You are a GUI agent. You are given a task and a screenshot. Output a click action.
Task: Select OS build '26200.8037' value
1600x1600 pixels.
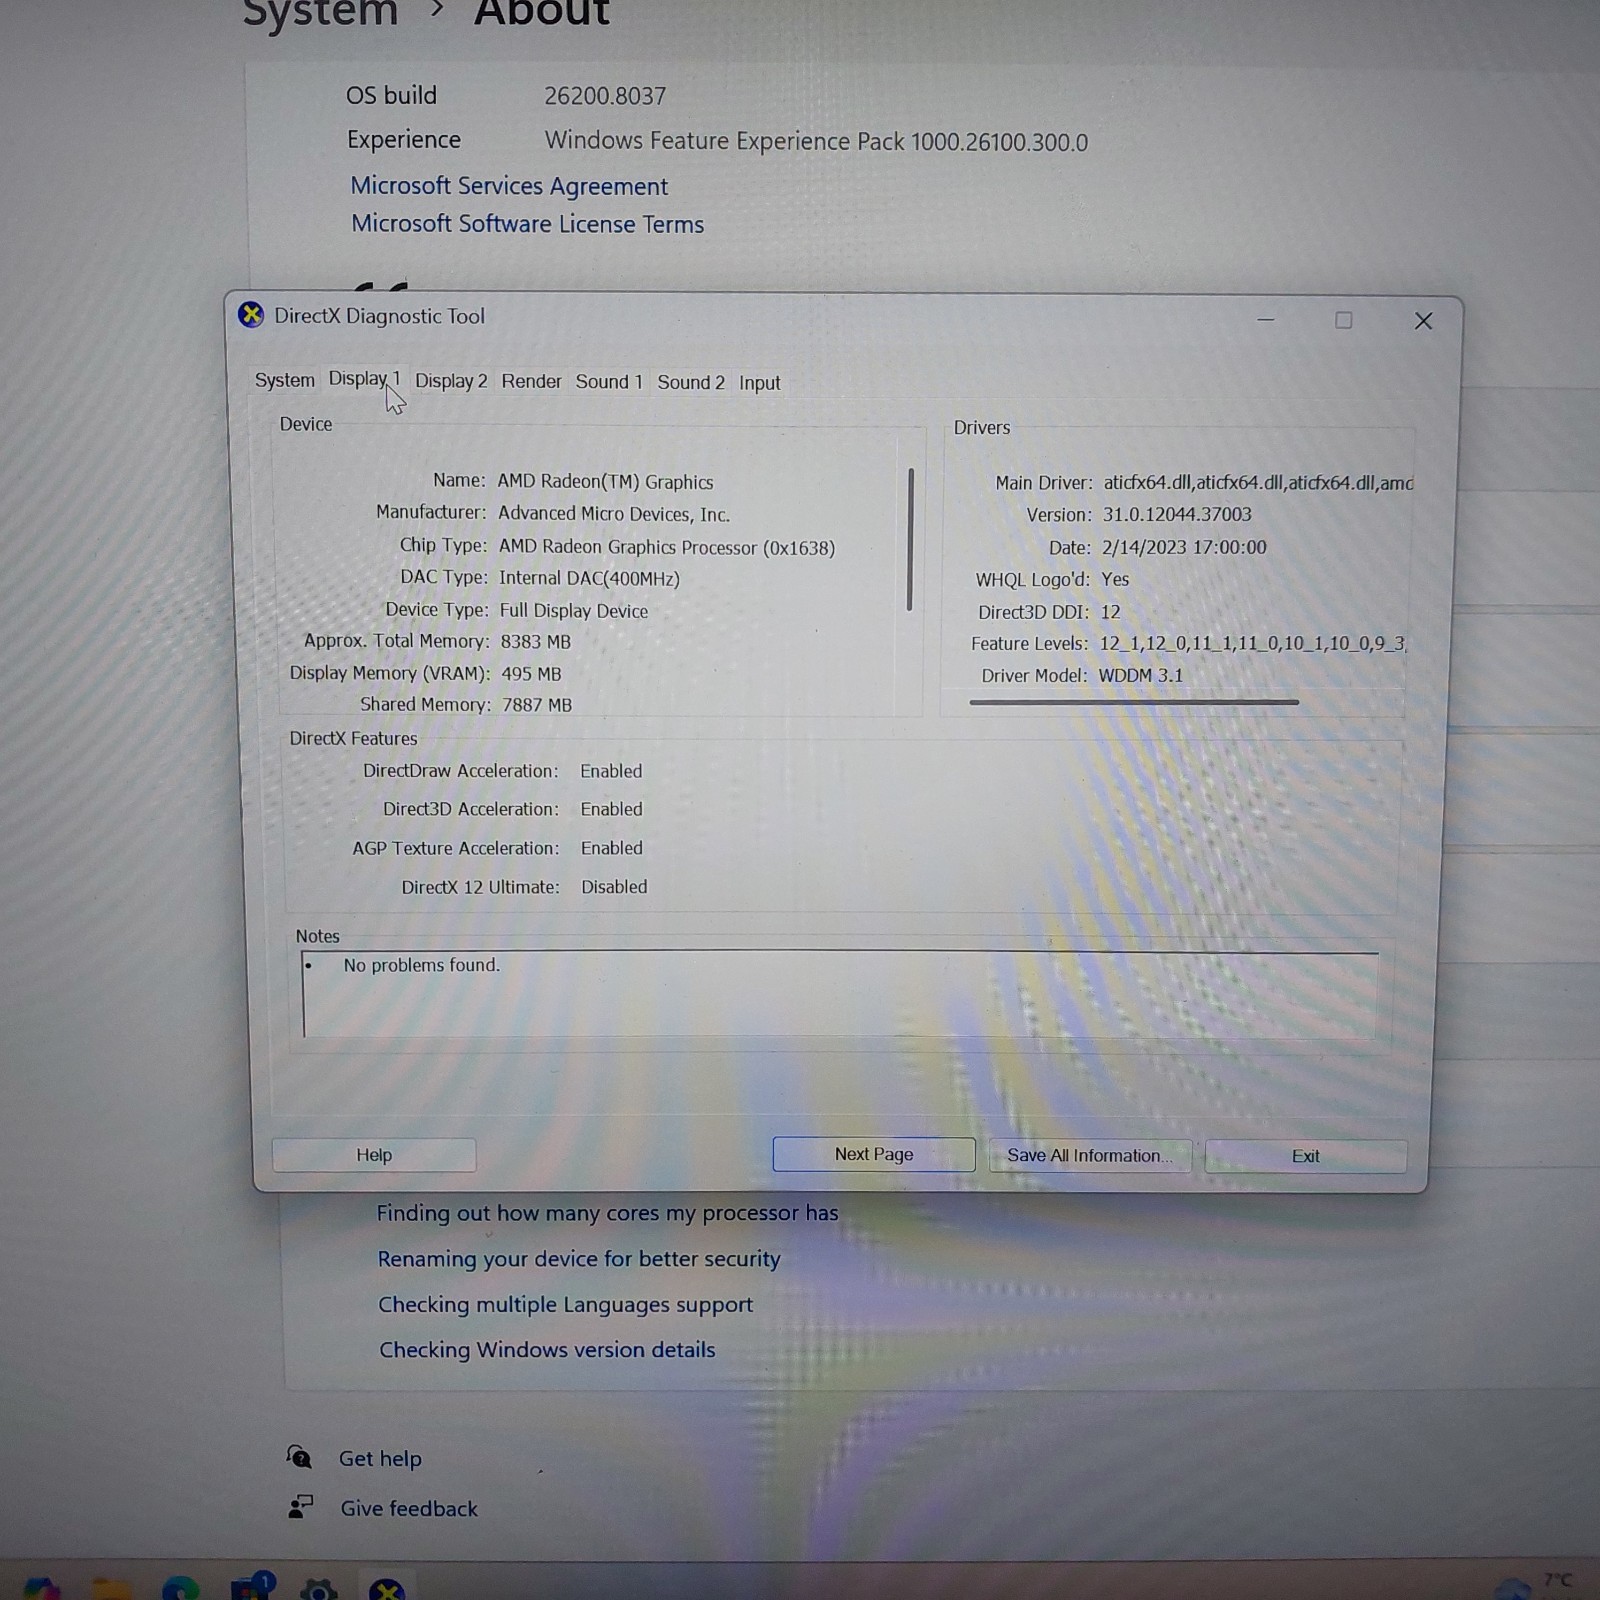(x=605, y=96)
